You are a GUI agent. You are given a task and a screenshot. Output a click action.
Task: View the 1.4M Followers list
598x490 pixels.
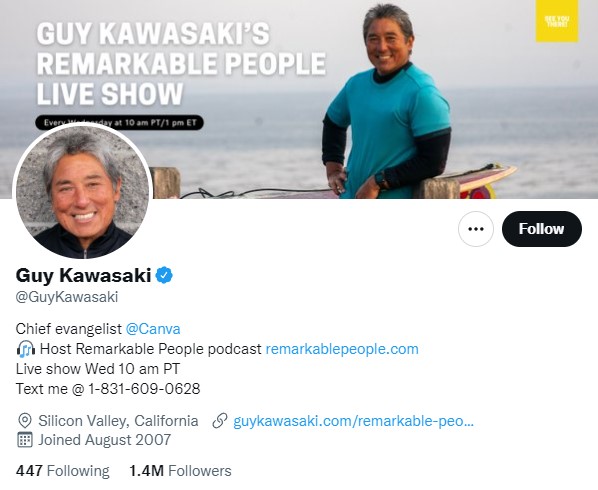click(x=180, y=471)
